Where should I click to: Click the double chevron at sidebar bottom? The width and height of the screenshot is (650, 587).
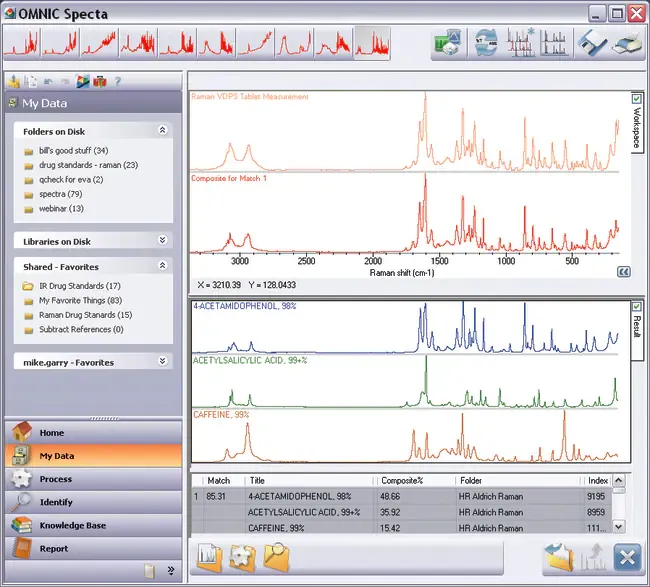pyautogui.click(x=171, y=571)
